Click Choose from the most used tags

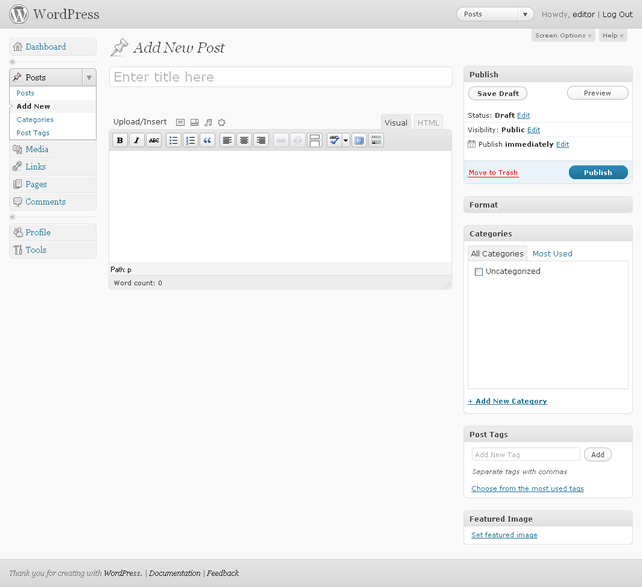click(x=527, y=488)
